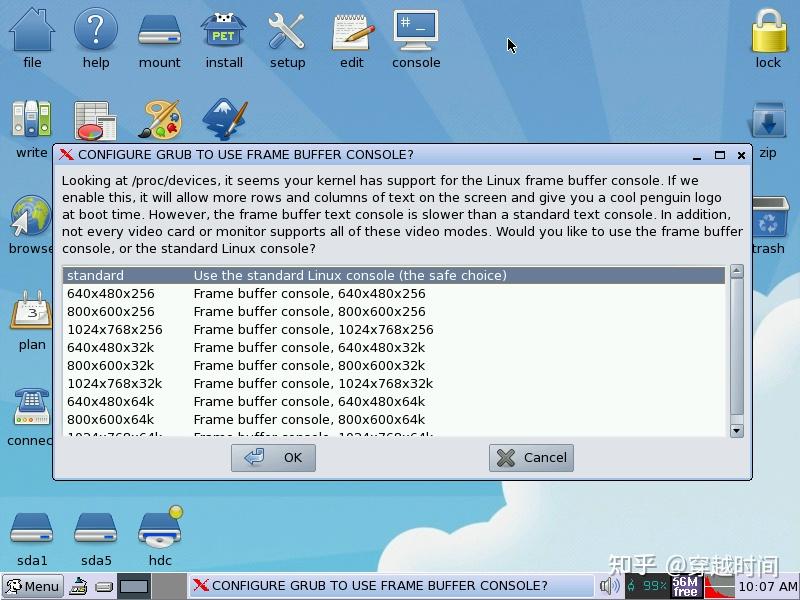Launch the setup wrench utility

click(x=287, y=35)
